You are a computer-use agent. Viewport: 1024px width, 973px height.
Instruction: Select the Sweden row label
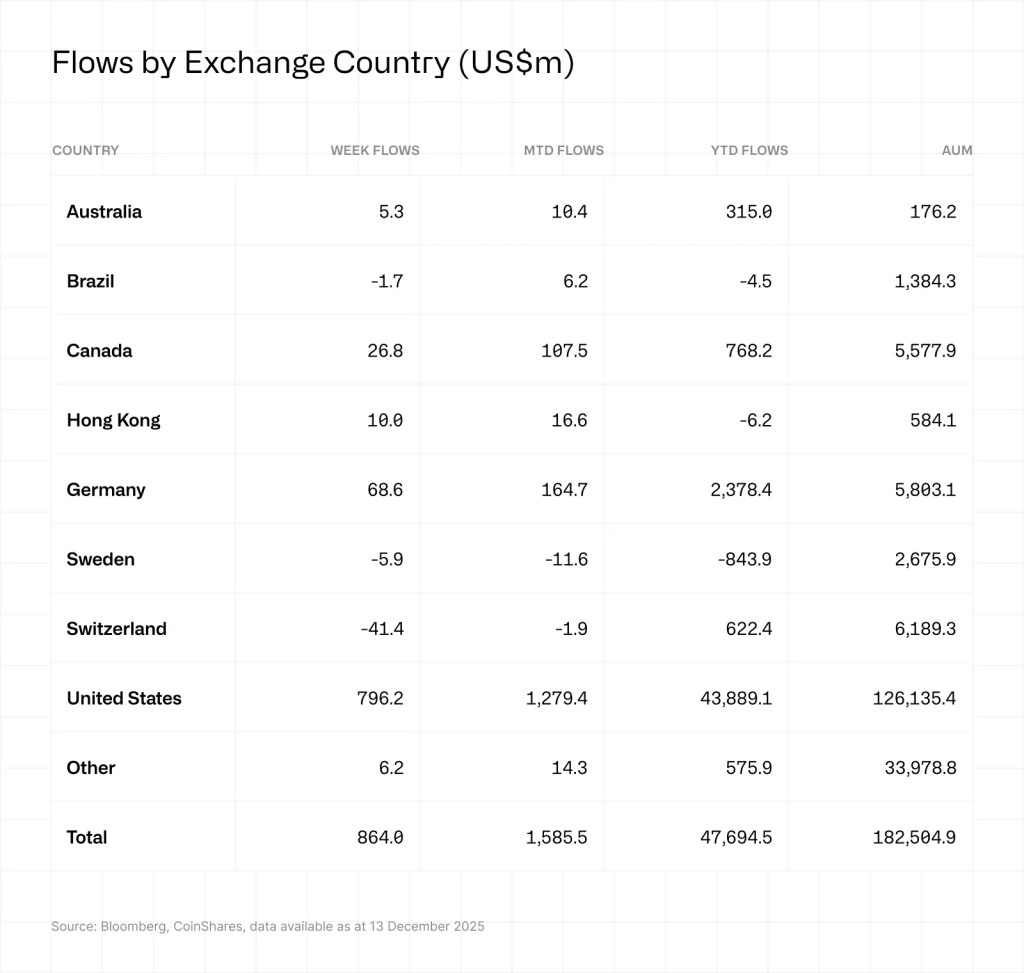click(100, 559)
